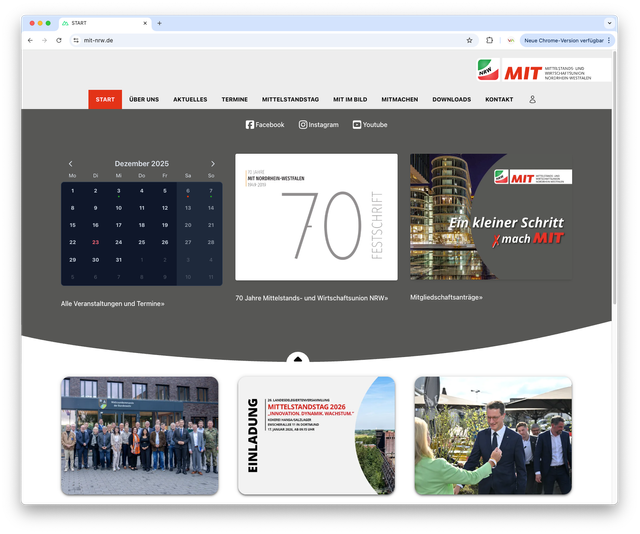Viewport: 640px width, 534px height.
Task: Open the Mitgliedschaftsanträge link
Action: [446, 297]
